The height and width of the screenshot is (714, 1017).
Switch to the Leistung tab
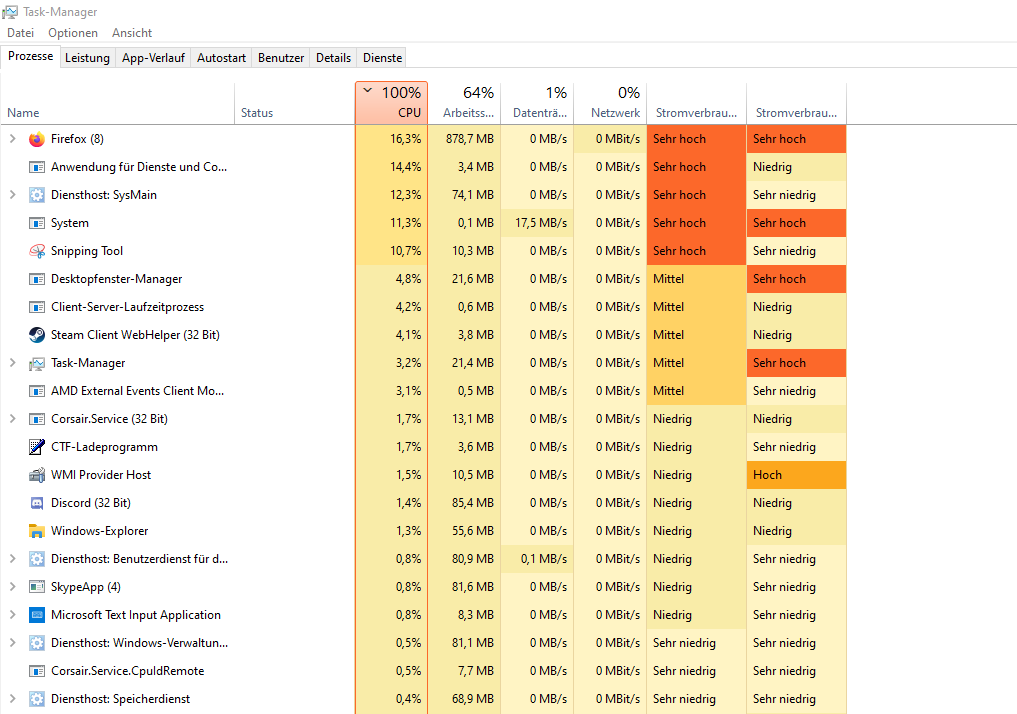pyautogui.click(x=87, y=58)
